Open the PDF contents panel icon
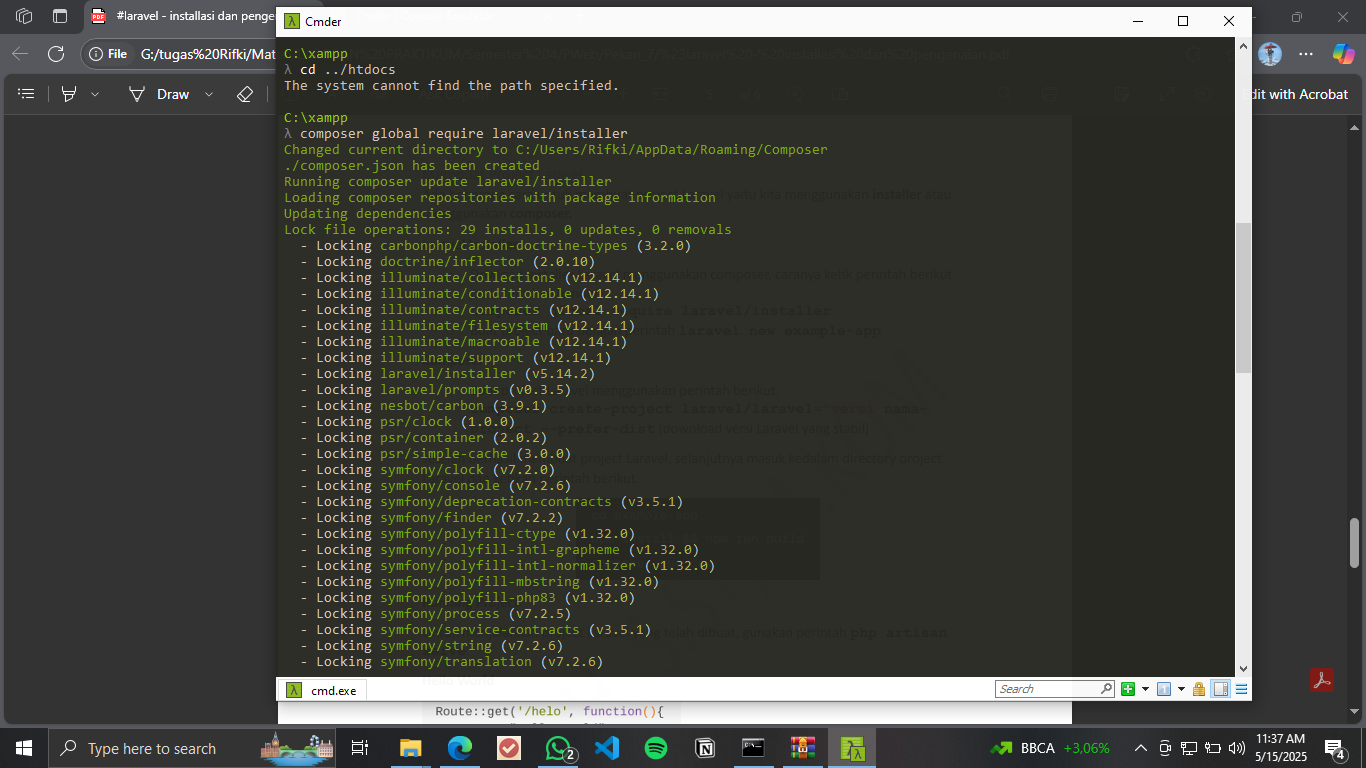Screen dimensions: 1366x768 pyautogui.click(x=25, y=94)
